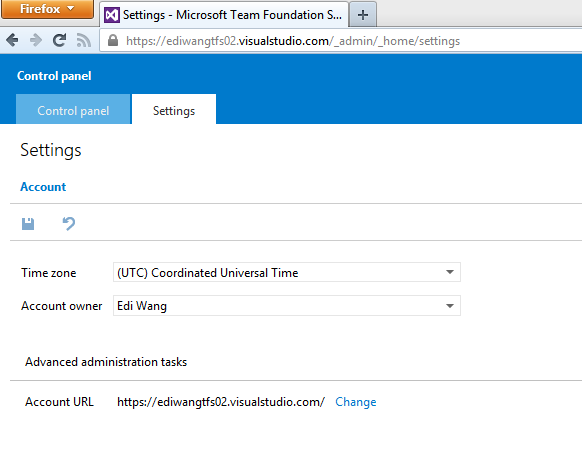Click the Account section link
The height and width of the screenshot is (462, 582).
point(43,187)
